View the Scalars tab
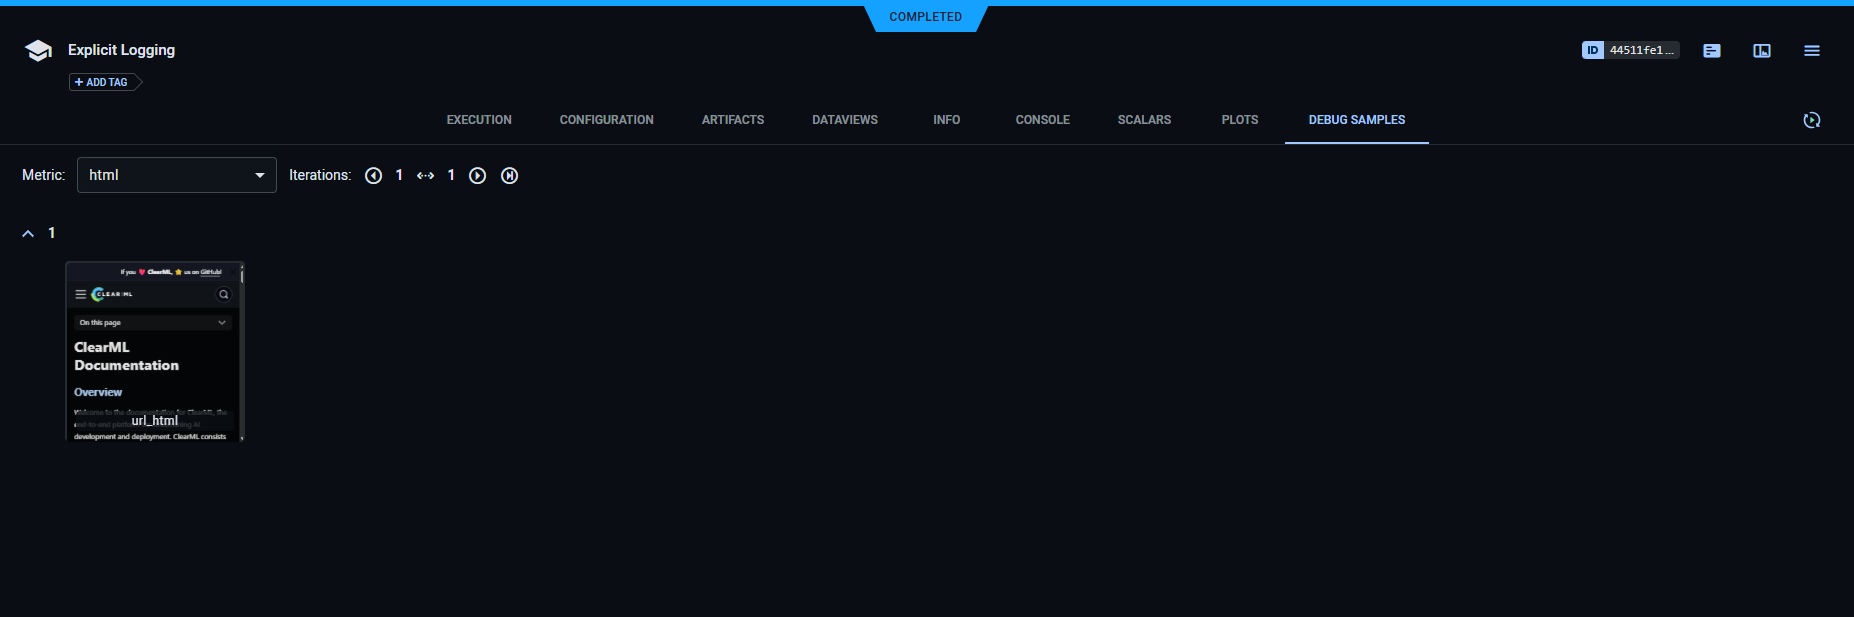The image size is (1854, 617). click(x=1144, y=120)
